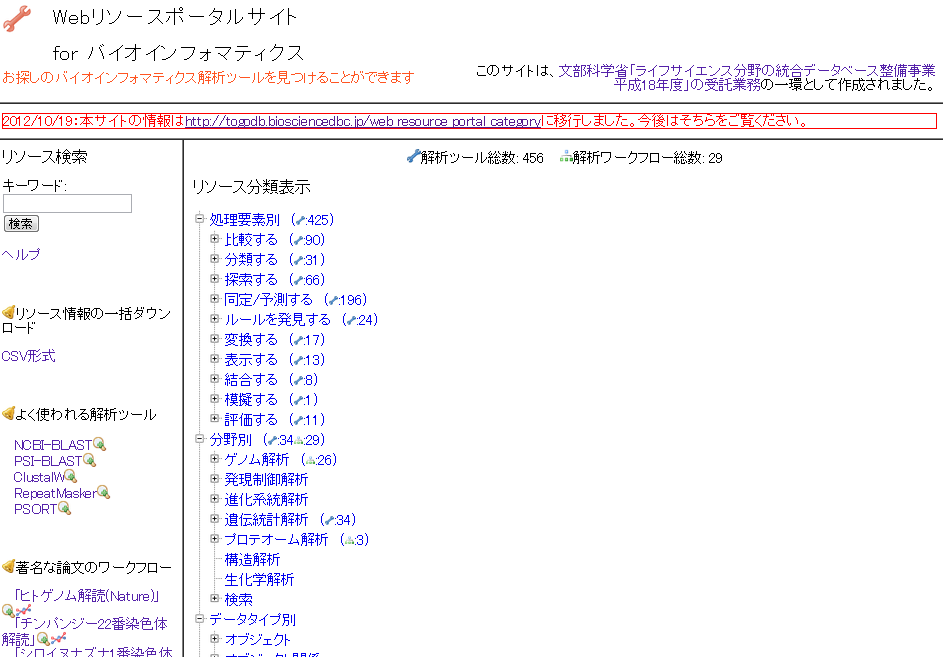Collapse the 分野別 category

[199, 439]
